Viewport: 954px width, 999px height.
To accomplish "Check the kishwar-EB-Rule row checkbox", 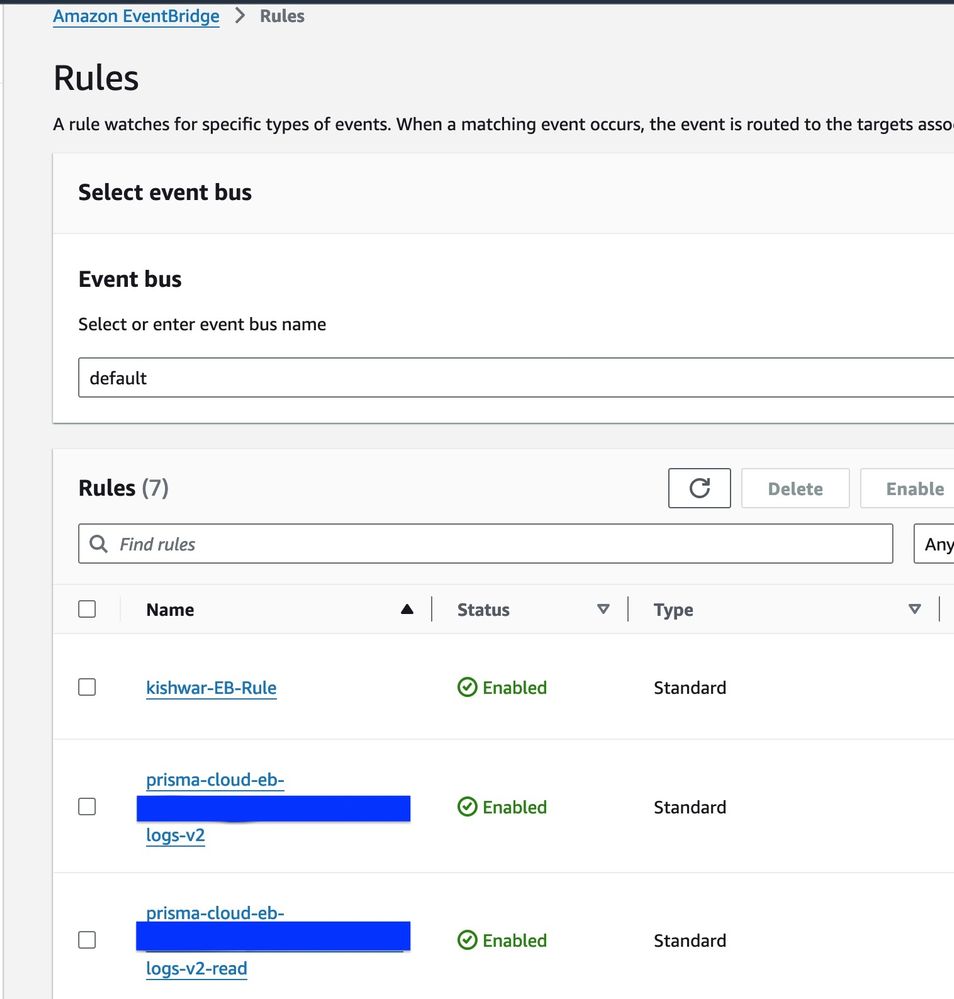I will click(x=87, y=687).
